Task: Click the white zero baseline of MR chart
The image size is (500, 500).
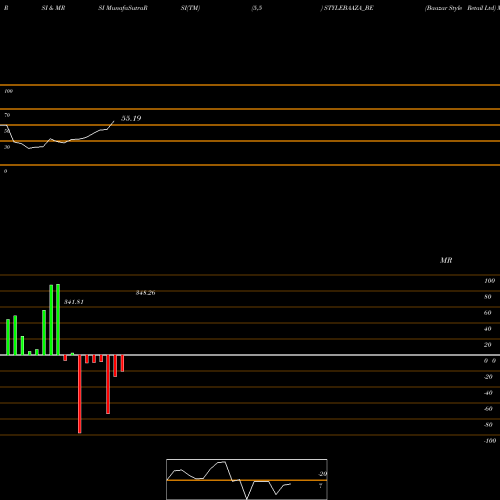Action: click(250, 355)
